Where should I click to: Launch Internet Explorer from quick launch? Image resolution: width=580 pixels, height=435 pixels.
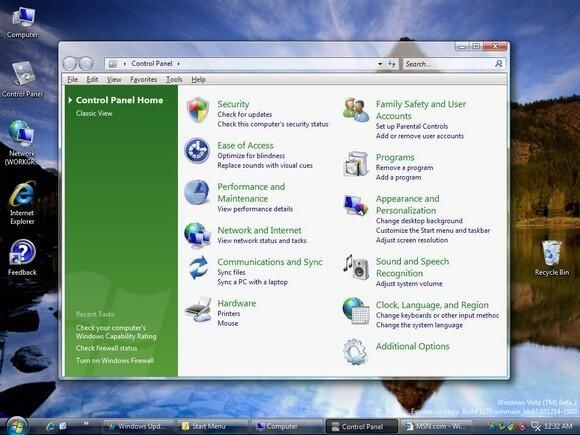tap(51, 426)
